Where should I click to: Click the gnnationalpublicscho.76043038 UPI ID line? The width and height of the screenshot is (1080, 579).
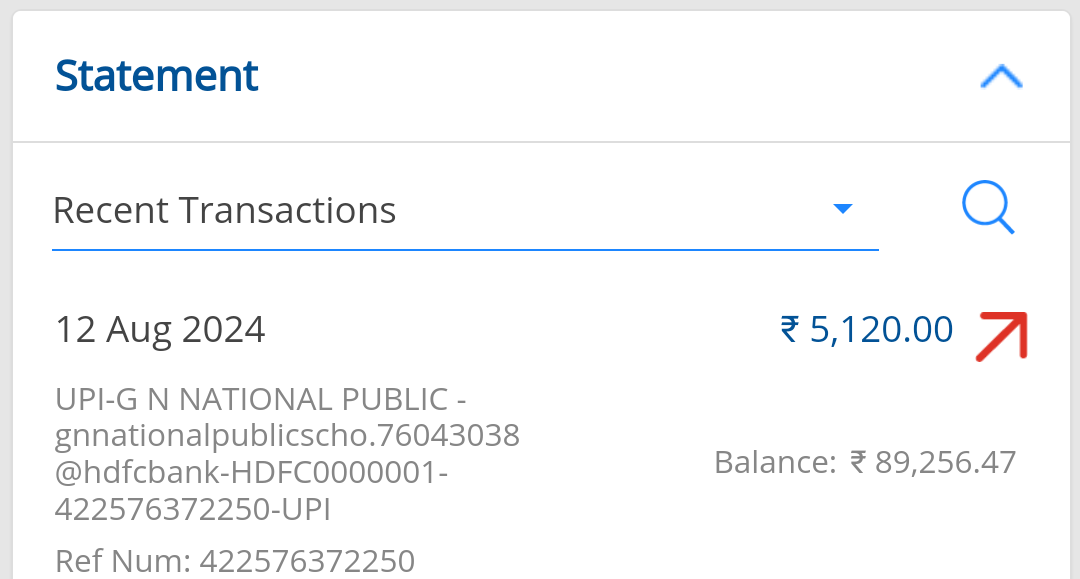tap(287, 436)
